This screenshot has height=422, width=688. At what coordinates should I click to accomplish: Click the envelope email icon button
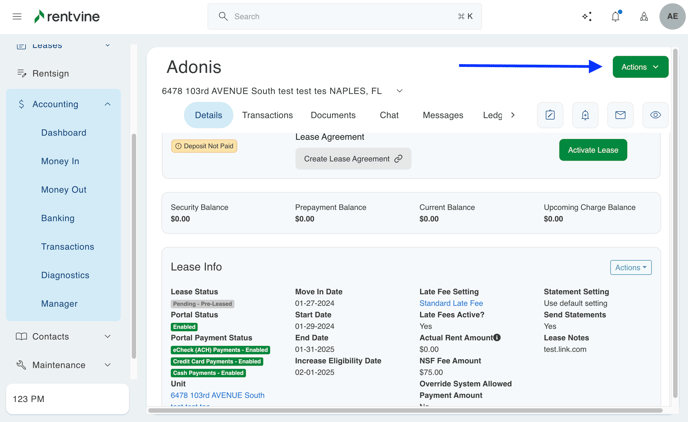coord(620,115)
